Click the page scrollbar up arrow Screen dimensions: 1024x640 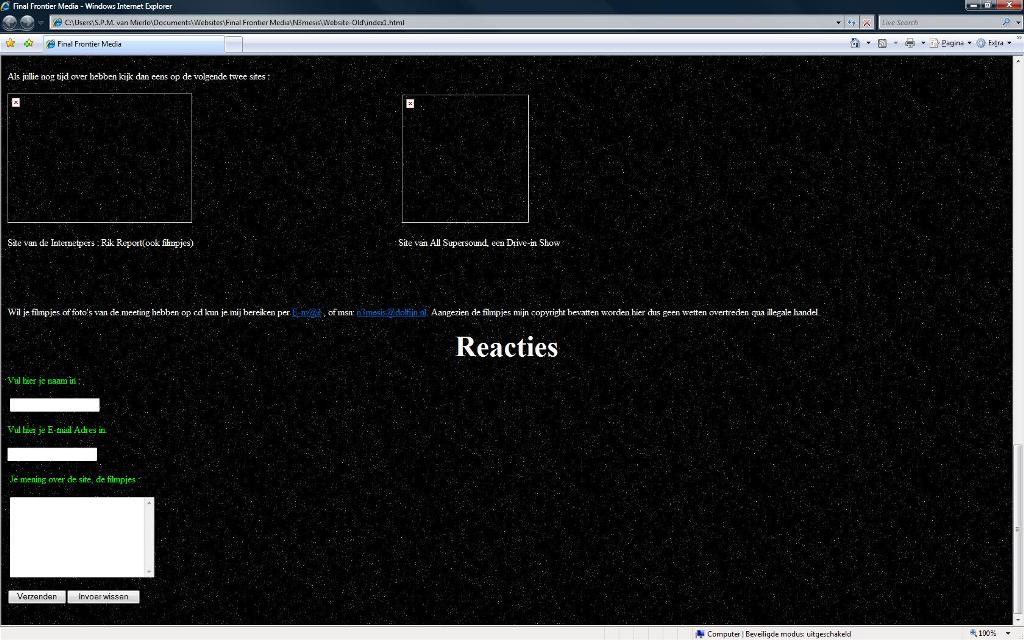1017,61
